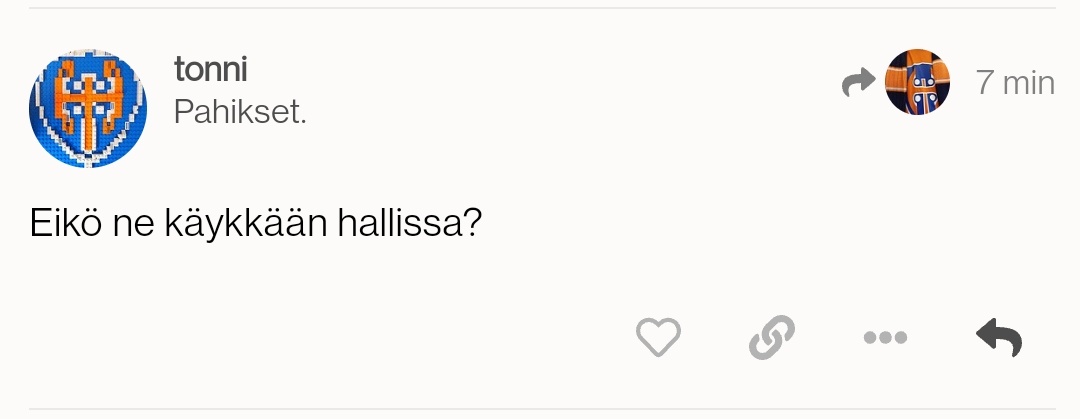View tonni's user card via the name
1080x419 pixels.
(x=210, y=69)
